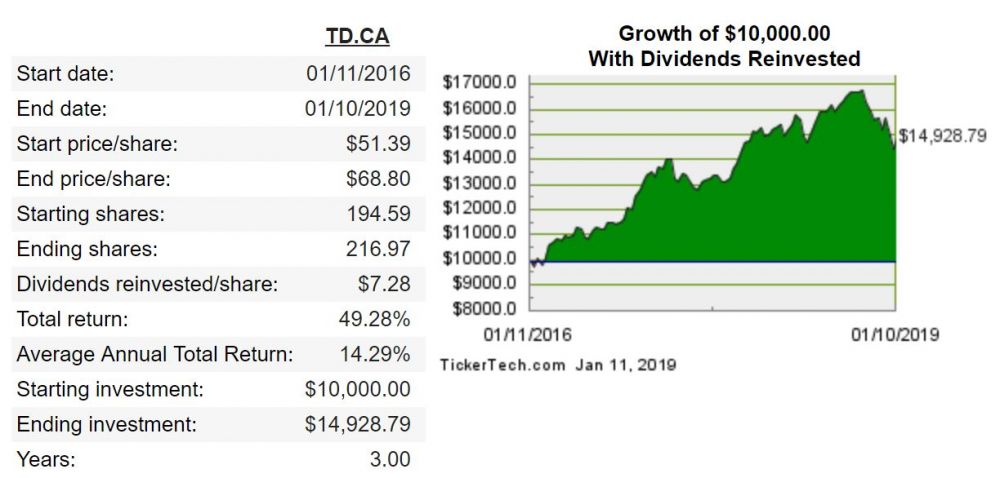Click the Dividends reinvested/share value $7.28
Screen dimensions: 1000x478
[x=384, y=284]
